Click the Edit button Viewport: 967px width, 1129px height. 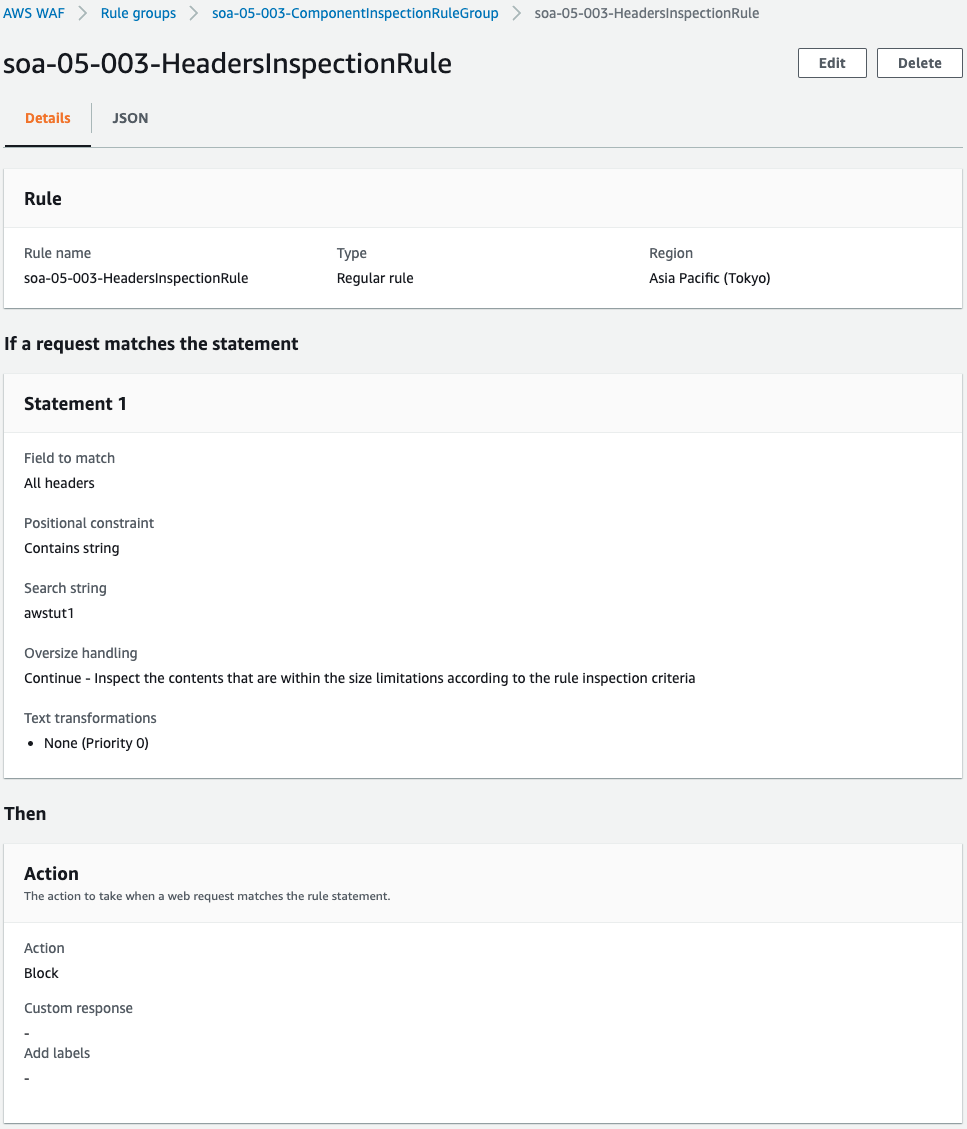click(x=831, y=62)
